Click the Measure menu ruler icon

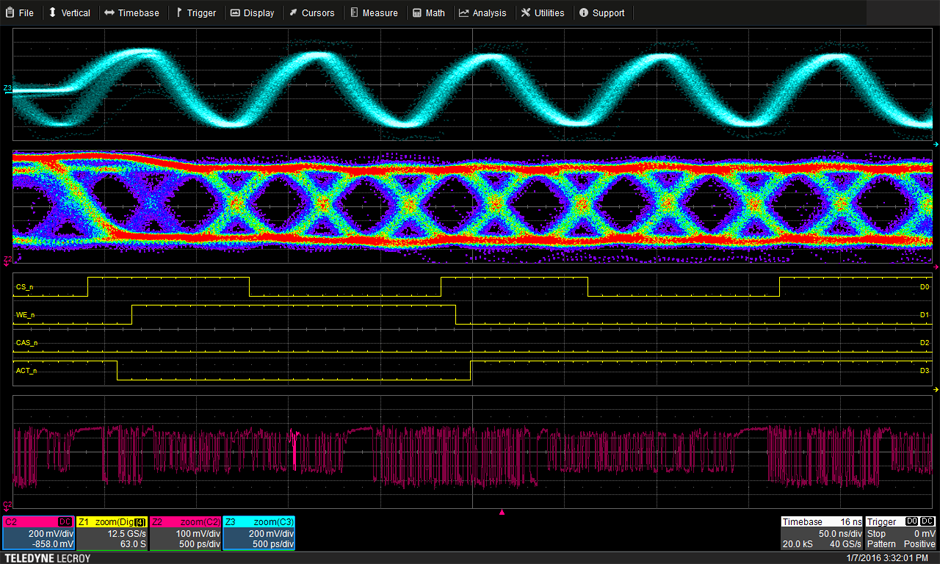pyautogui.click(x=354, y=13)
